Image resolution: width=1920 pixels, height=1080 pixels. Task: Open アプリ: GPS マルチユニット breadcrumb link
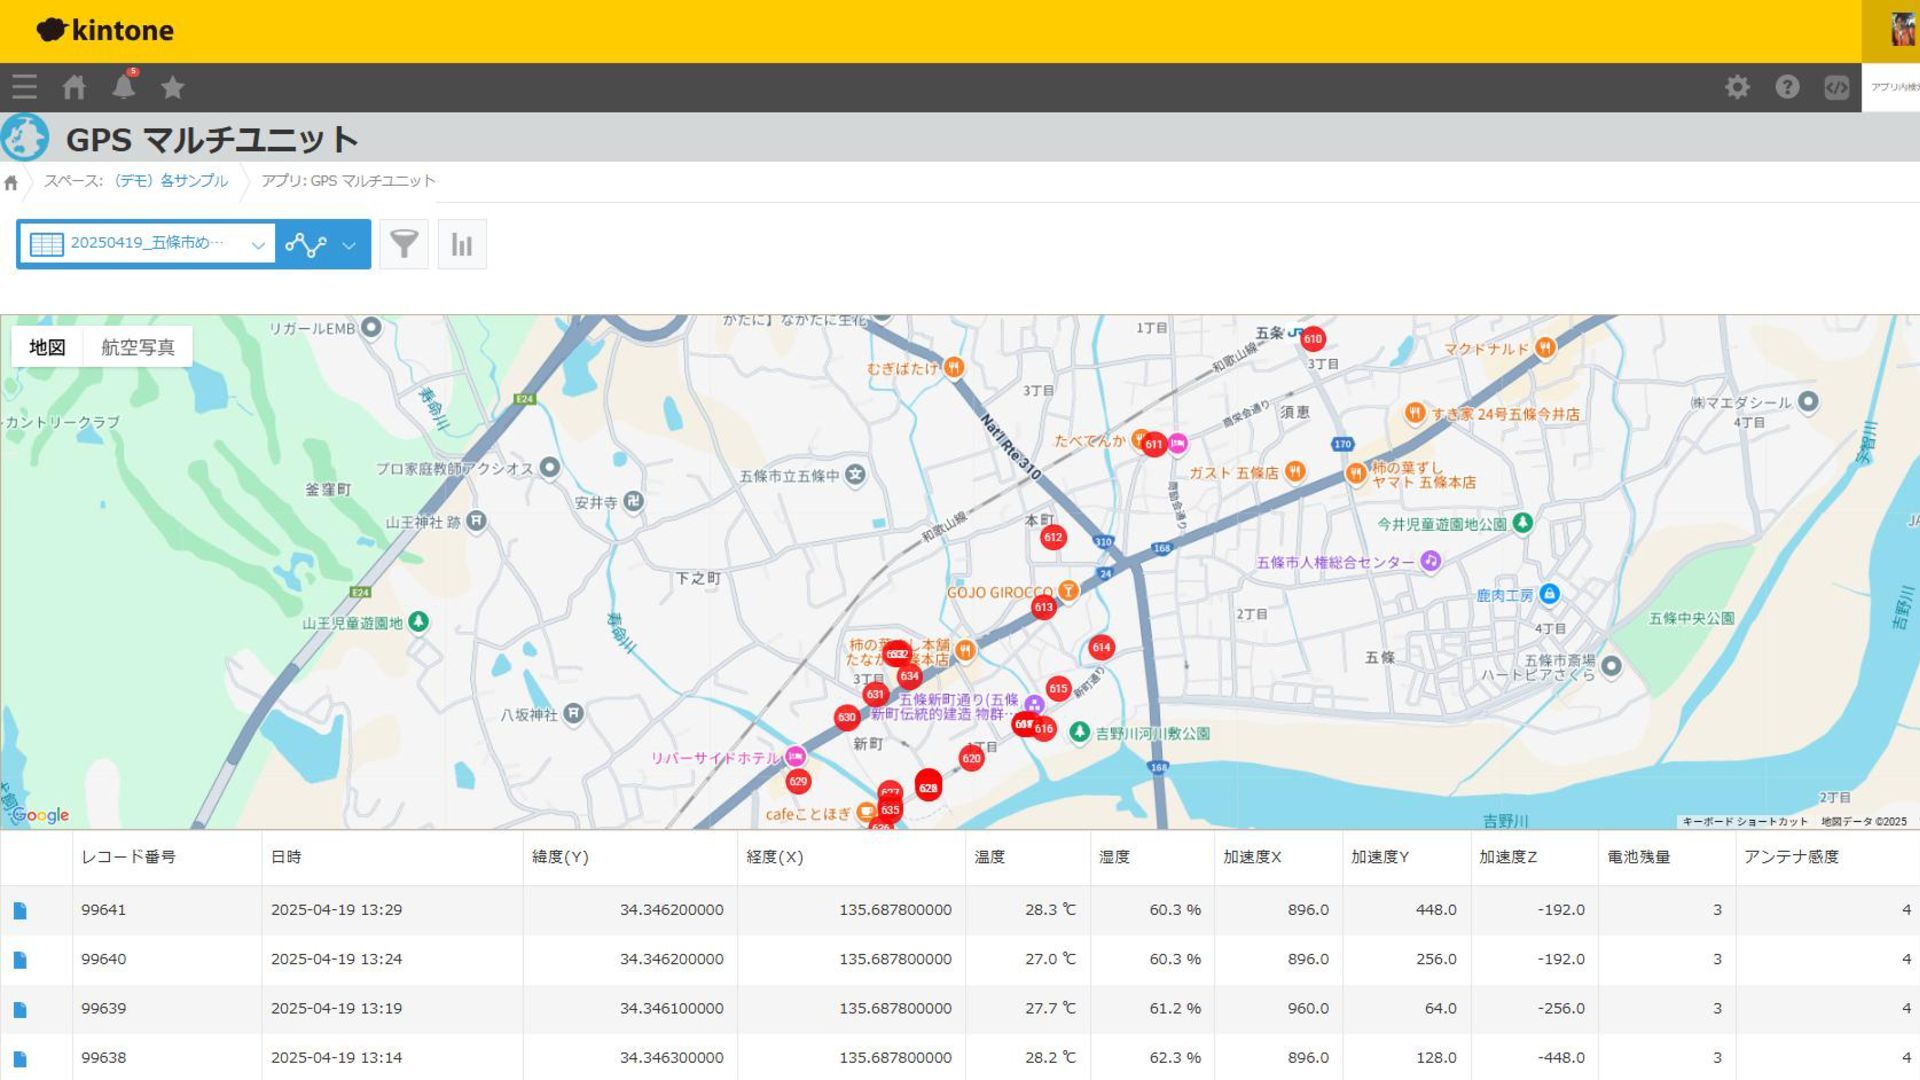click(348, 181)
